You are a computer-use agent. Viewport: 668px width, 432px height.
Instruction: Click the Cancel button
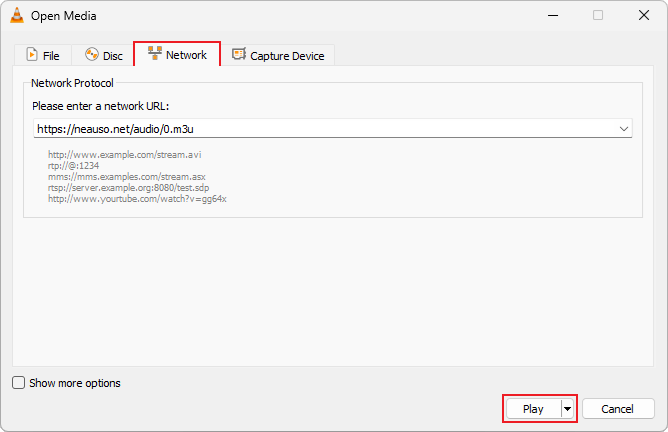click(x=618, y=409)
